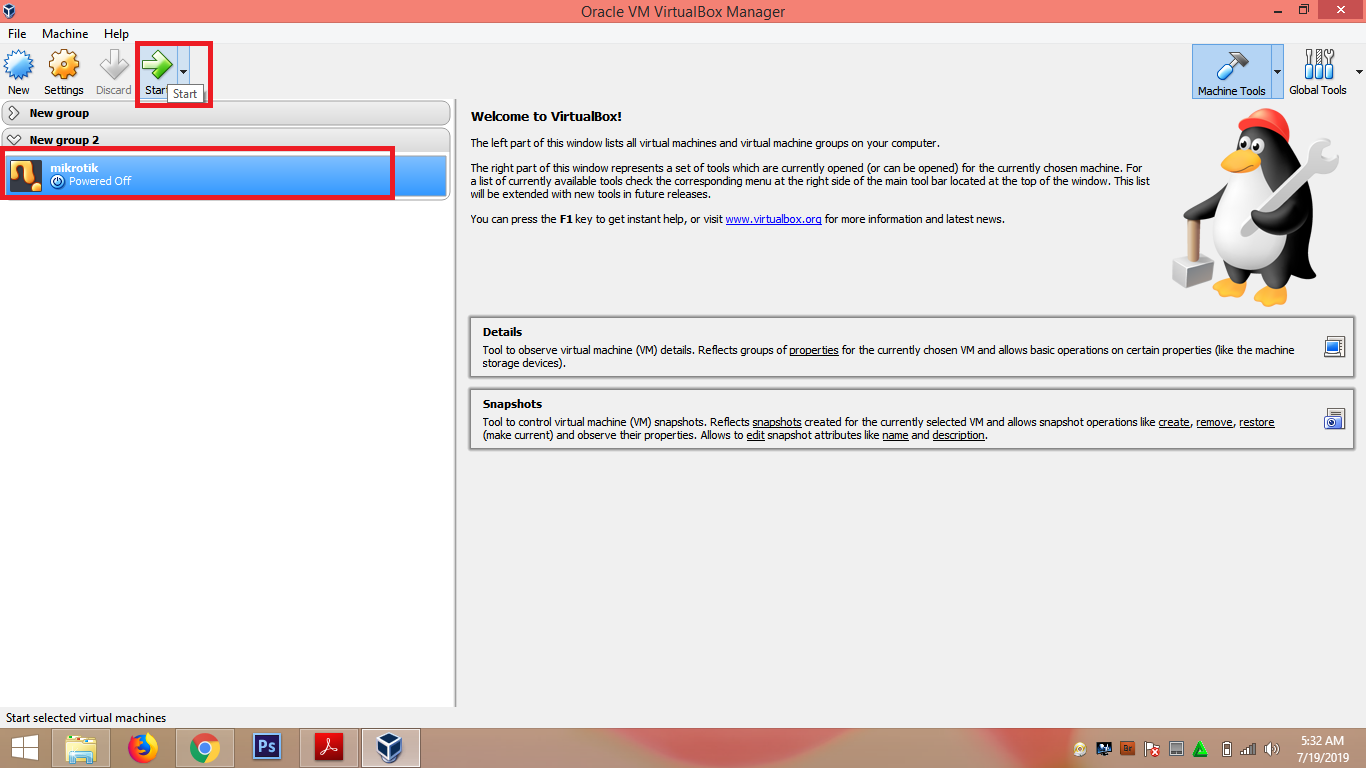Open the Machine menu

click(x=65, y=34)
